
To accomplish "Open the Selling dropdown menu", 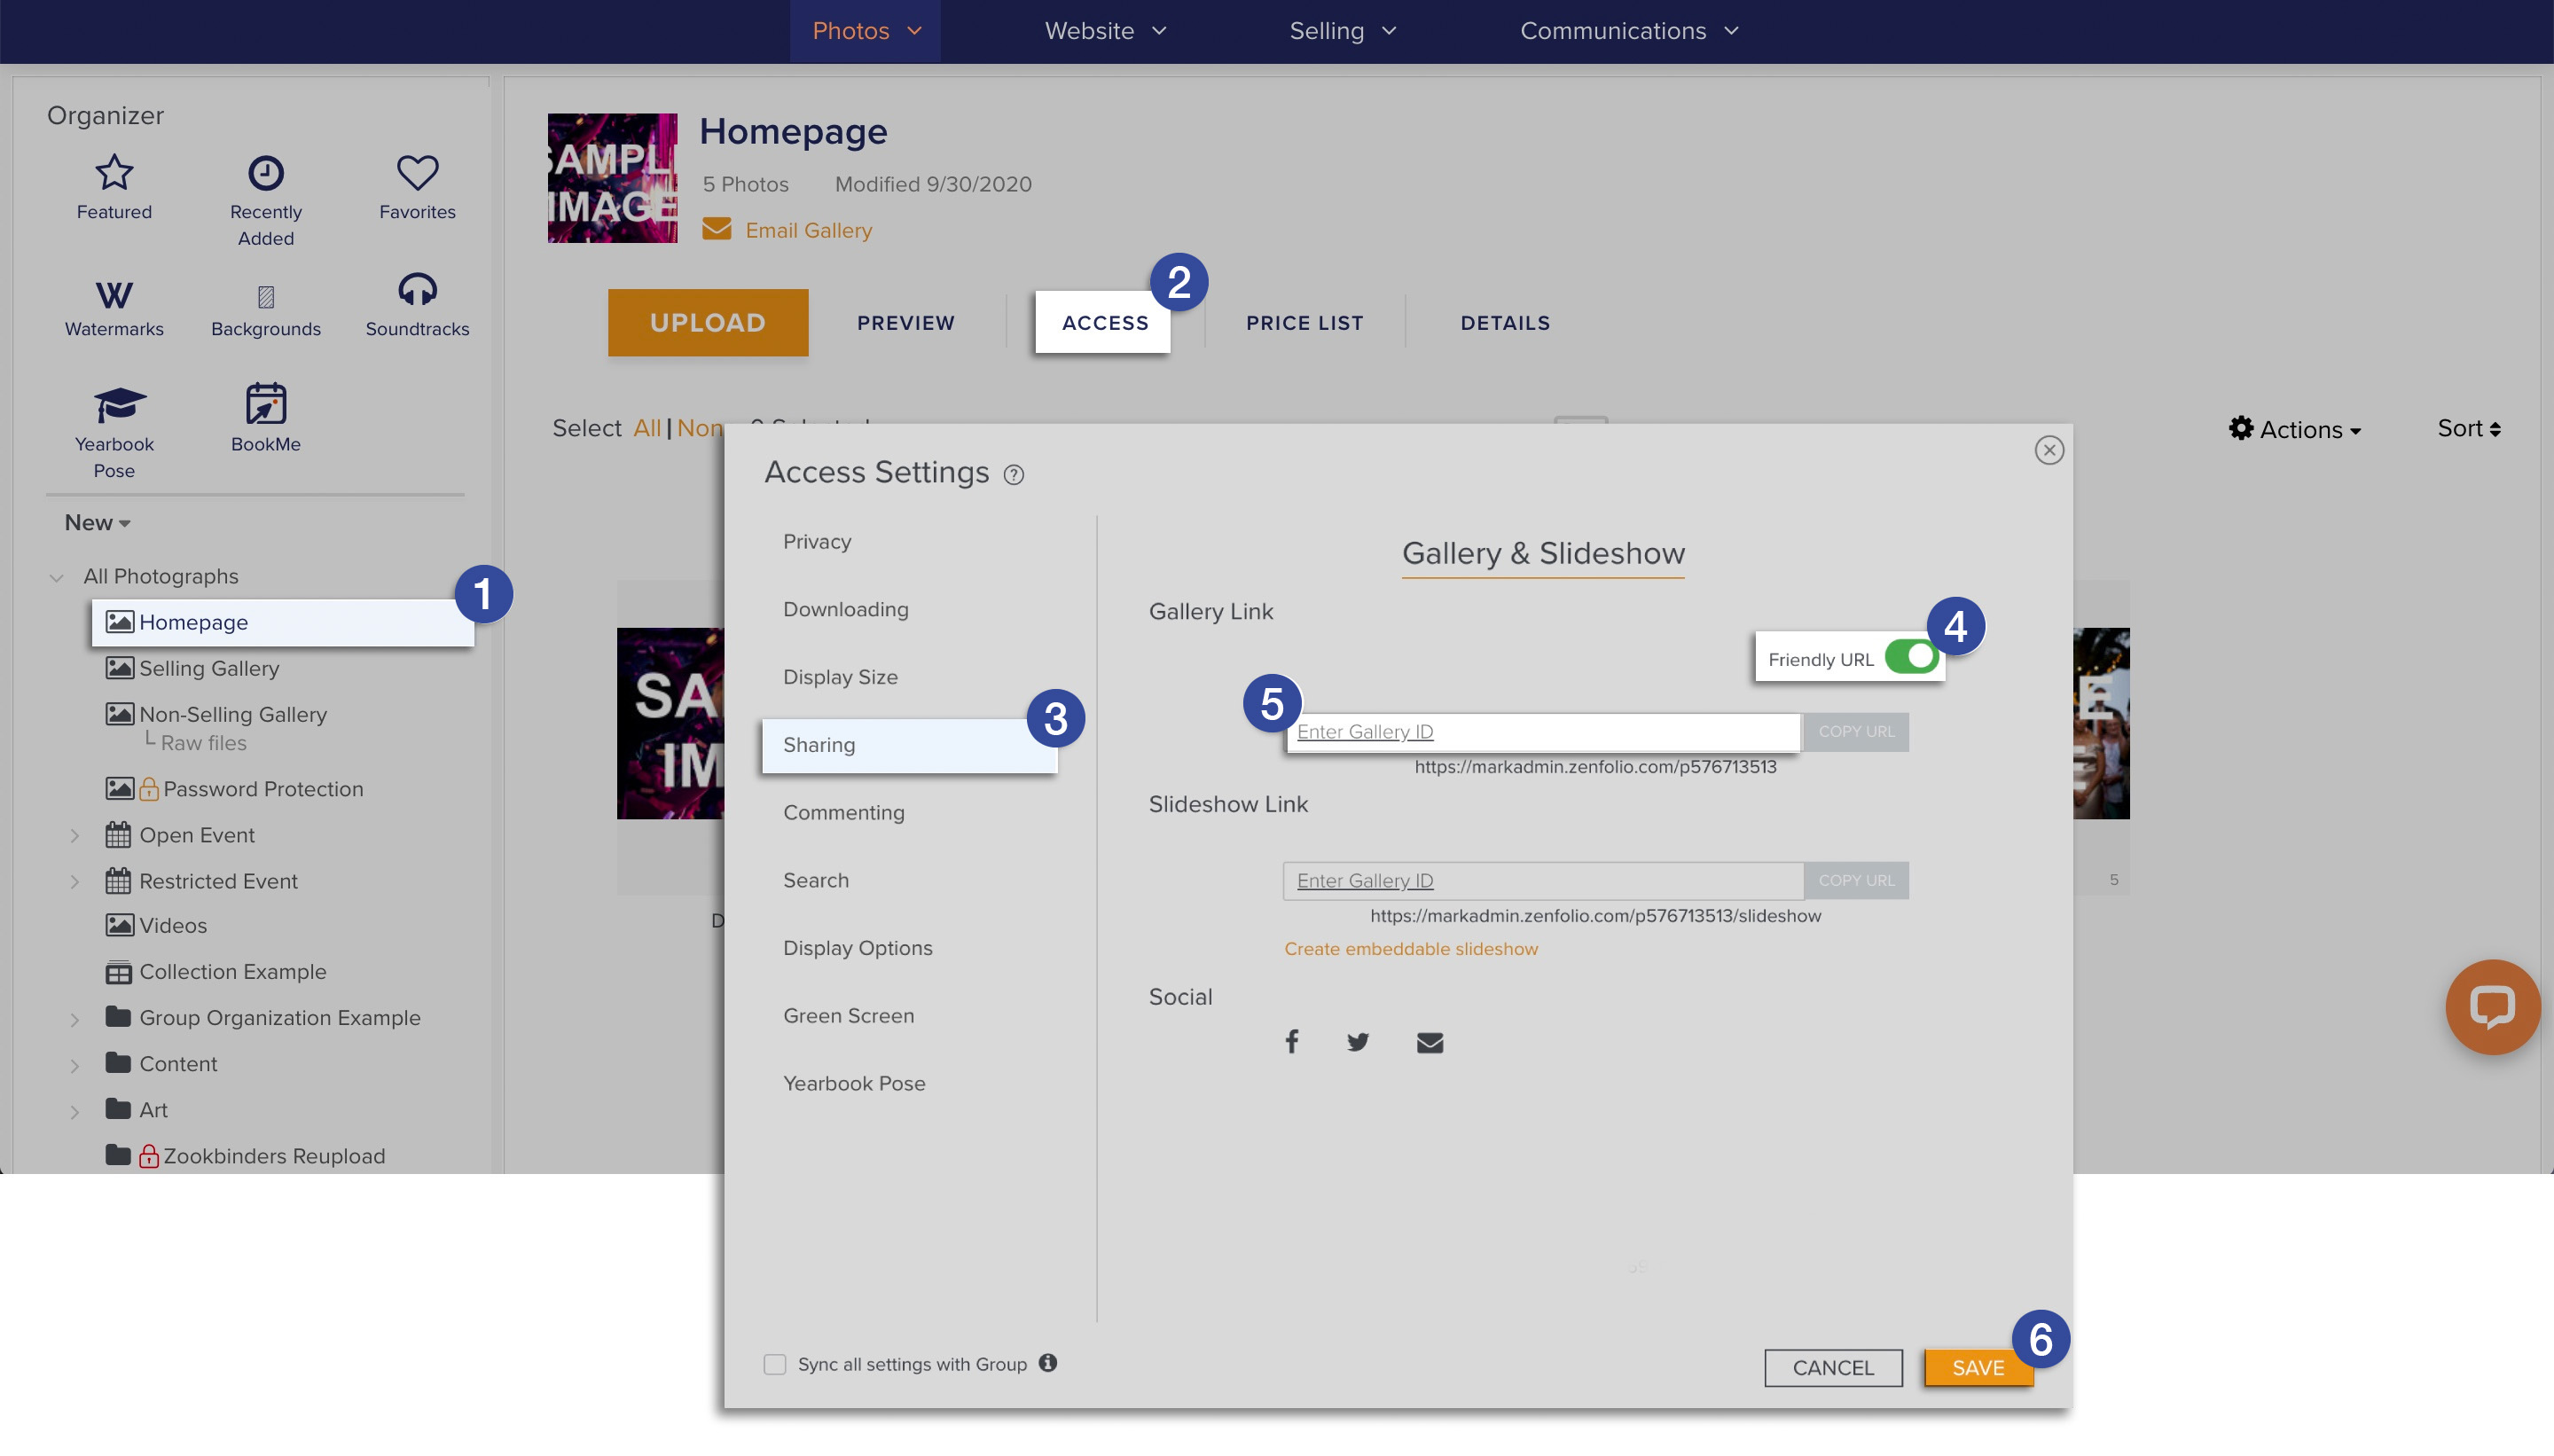I will point(1342,31).
